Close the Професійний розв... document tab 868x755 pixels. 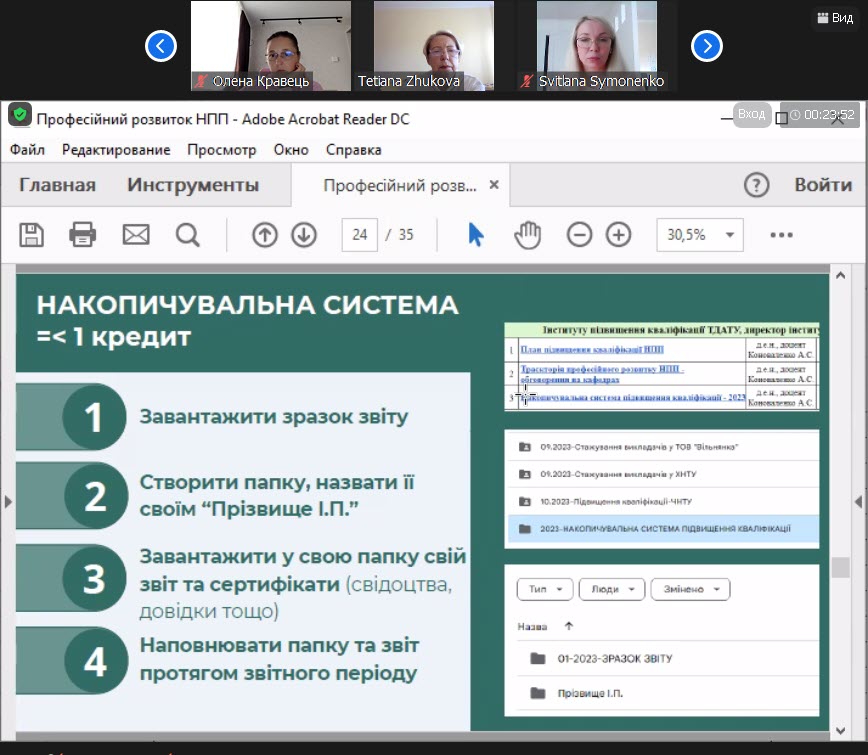click(494, 184)
